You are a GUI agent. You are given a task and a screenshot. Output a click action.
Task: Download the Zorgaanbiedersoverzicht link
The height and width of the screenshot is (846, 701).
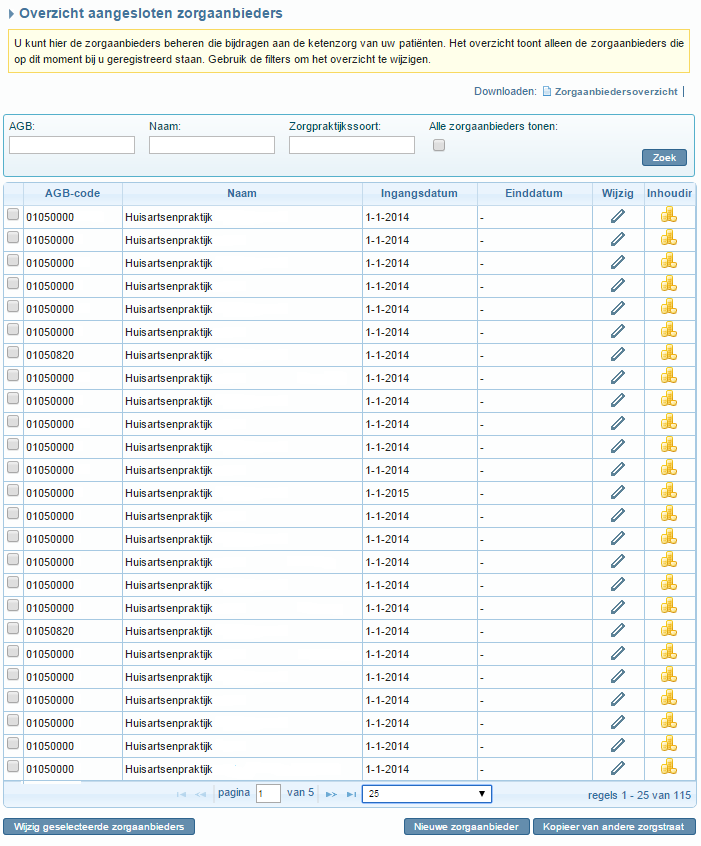click(616, 92)
